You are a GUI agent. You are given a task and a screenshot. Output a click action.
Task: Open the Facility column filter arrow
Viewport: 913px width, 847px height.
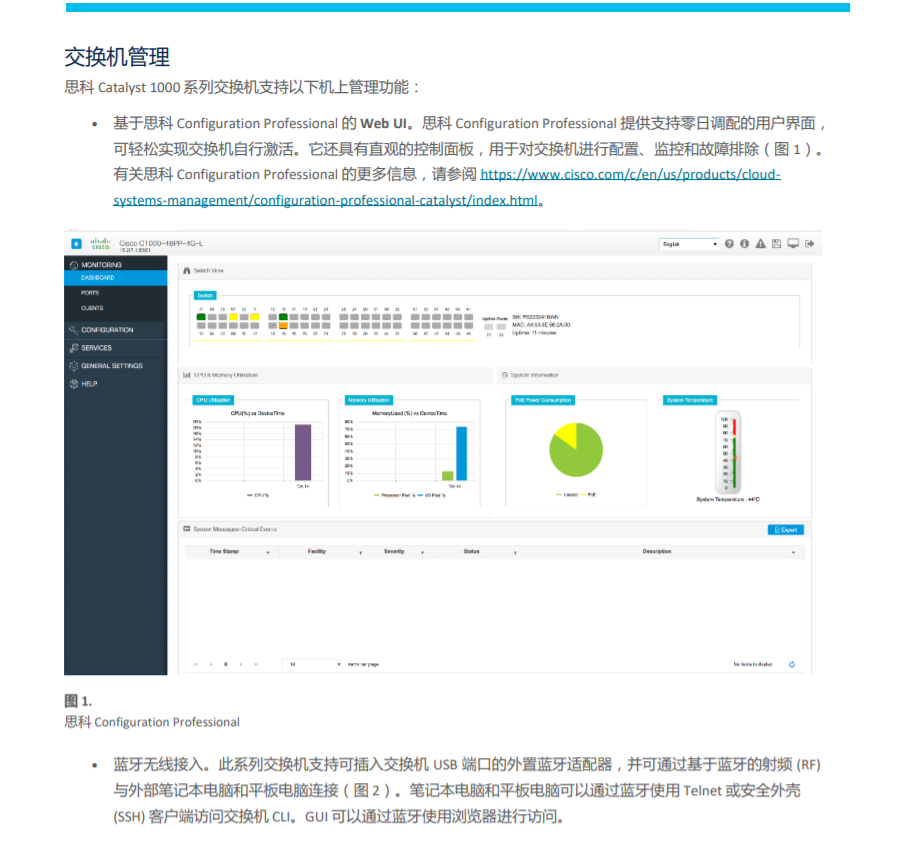[x=360, y=552]
